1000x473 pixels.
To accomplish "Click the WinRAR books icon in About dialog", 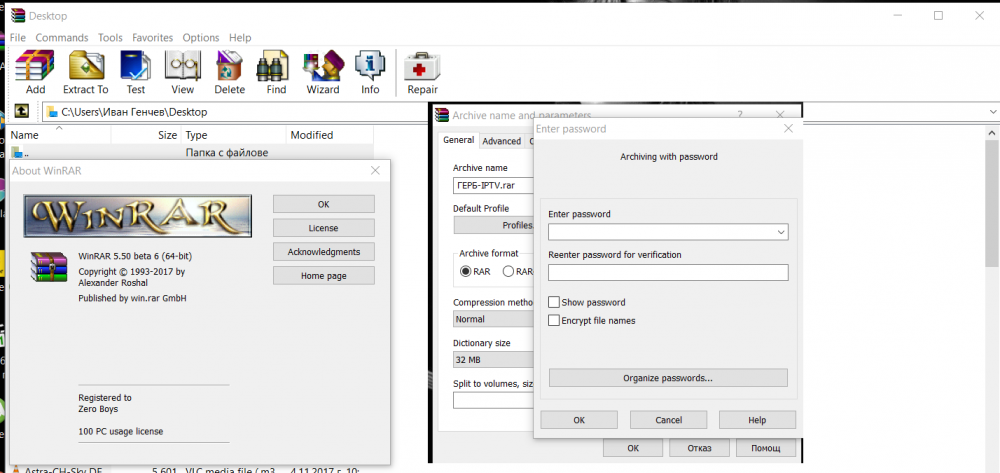I will 48,267.
